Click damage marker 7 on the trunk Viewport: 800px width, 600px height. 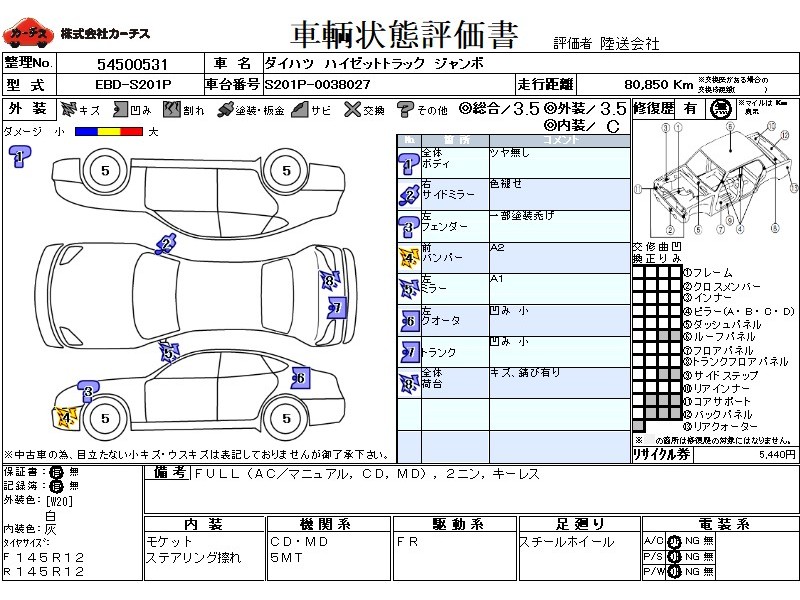pyautogui.click(x=336, y=307)
